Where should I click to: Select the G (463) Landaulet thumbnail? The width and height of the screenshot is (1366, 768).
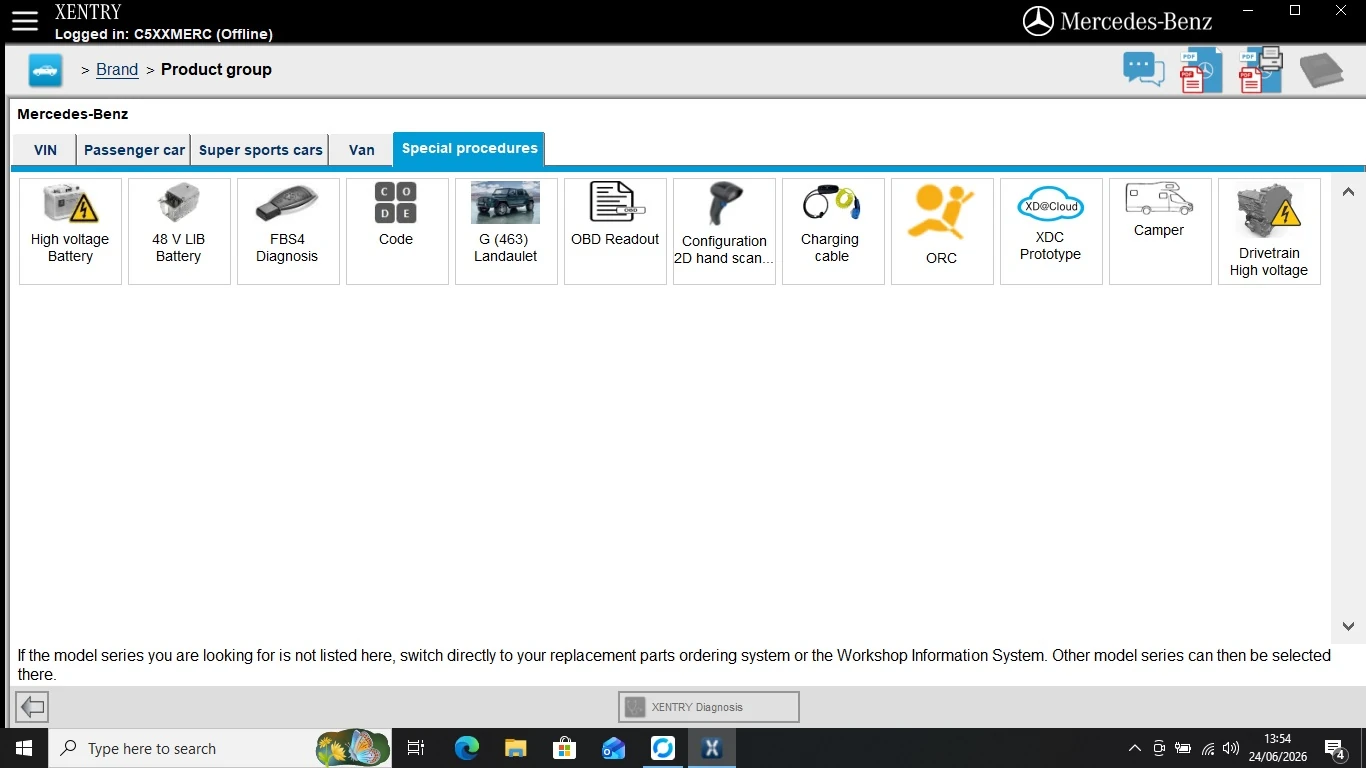(506, 231)
